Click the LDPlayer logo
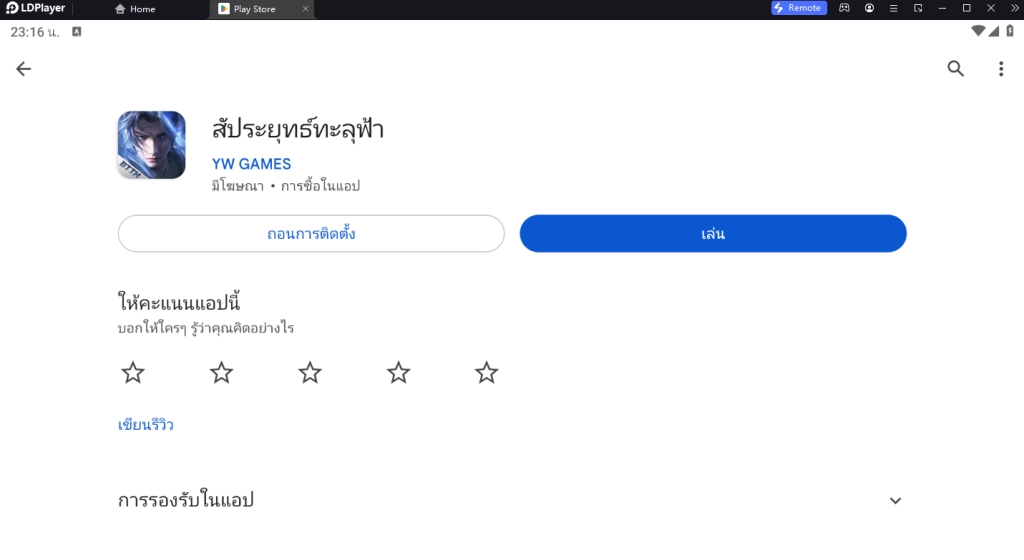1024x560 pixels. [x=35, y=8]
